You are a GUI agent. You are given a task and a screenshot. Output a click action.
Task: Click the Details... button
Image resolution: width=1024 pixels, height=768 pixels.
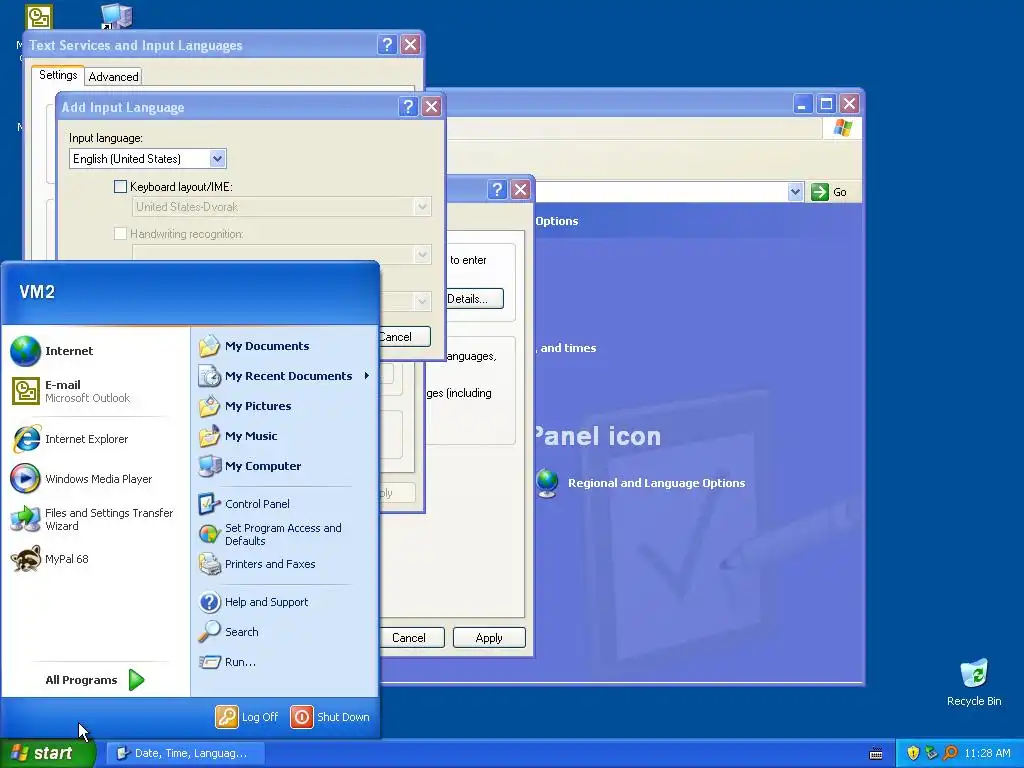474,299
